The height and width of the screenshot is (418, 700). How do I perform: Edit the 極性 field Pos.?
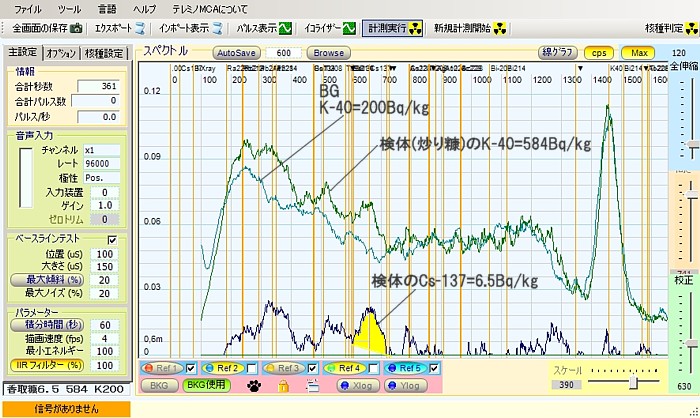coord(102,178)
